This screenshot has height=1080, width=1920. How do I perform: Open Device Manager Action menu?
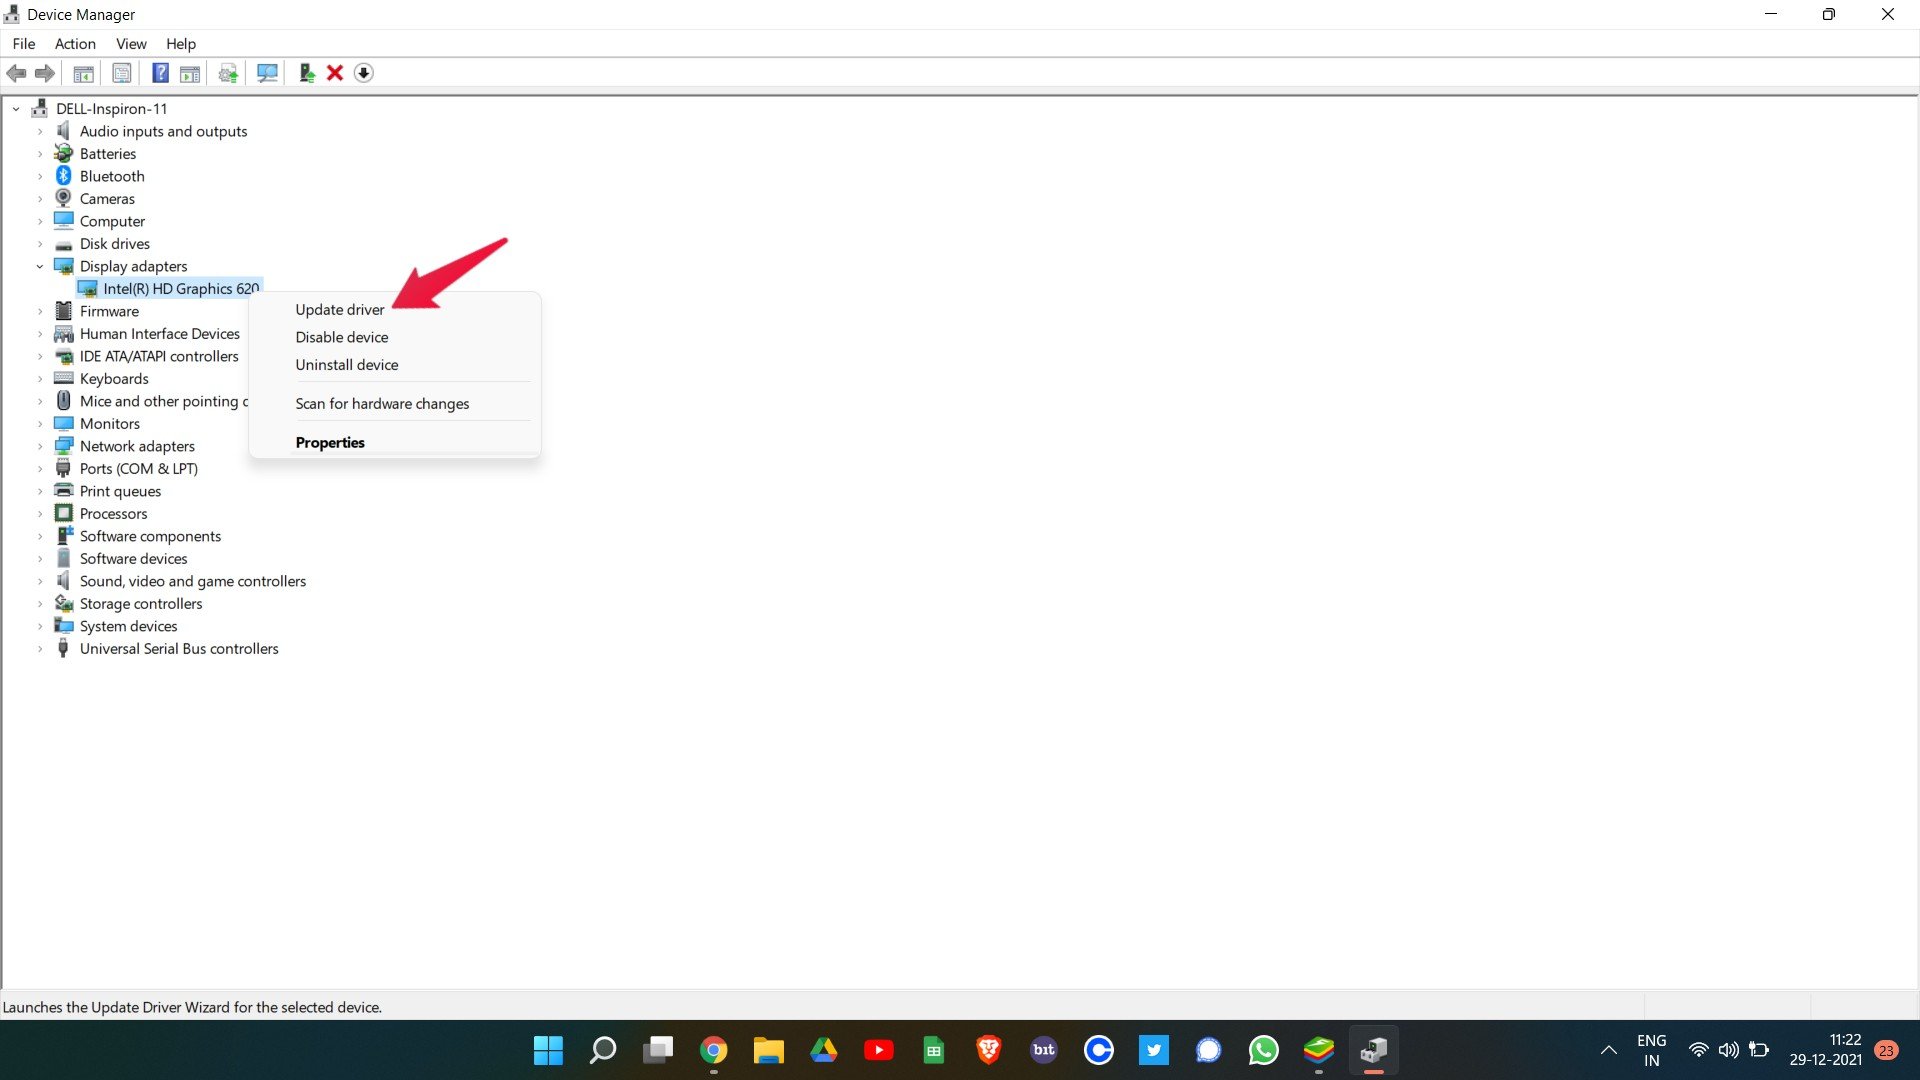coord(74,44)
